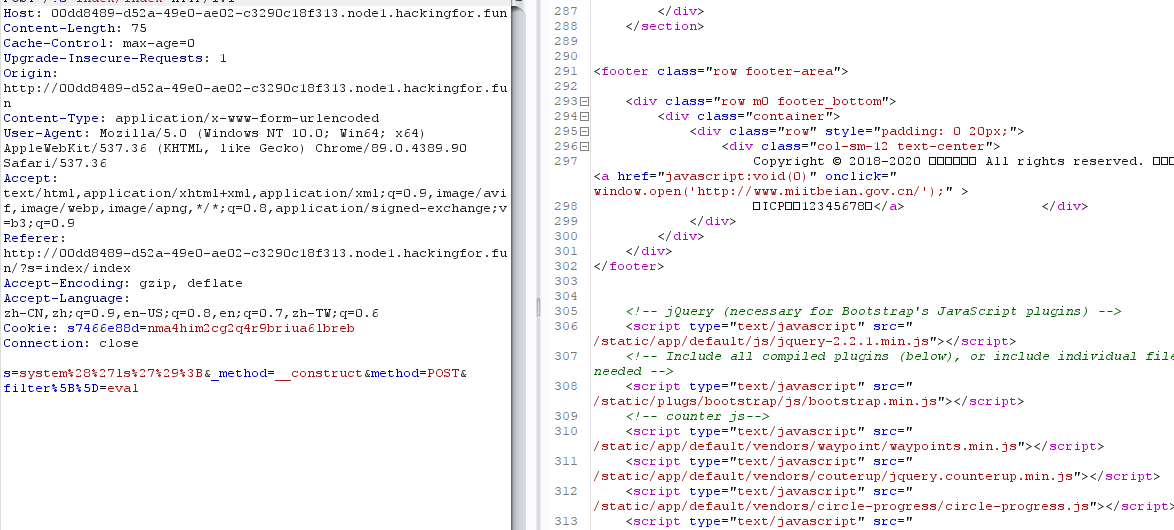Click the POST value in request body
Image resolution: width=1174 pixels, height=530 pixels.
pos(442,373)
